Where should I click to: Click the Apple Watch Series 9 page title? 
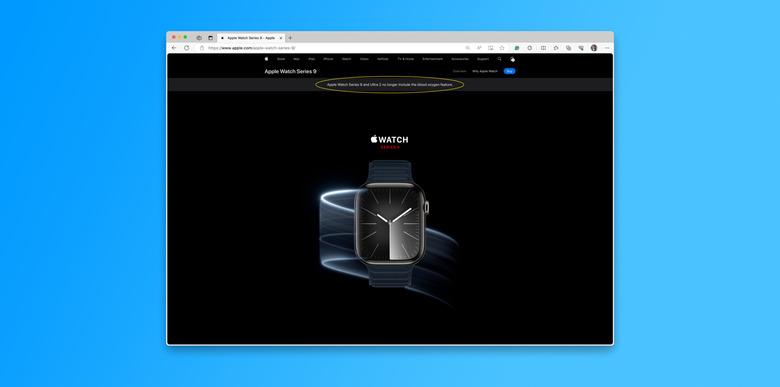pos(291,71)
